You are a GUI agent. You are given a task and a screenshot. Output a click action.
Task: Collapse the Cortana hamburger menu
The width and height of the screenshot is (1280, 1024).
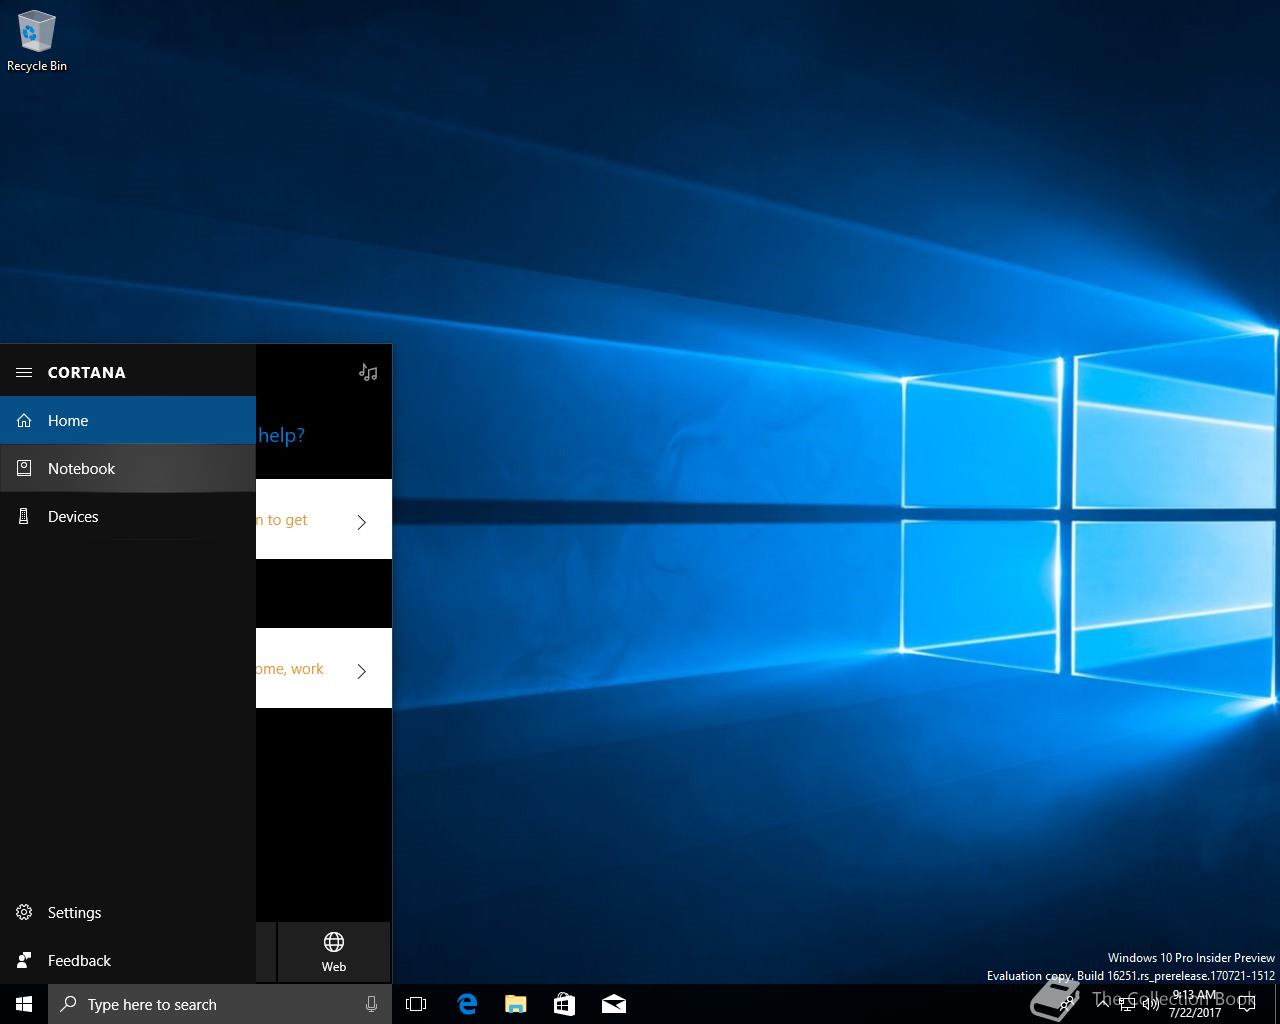24,372
